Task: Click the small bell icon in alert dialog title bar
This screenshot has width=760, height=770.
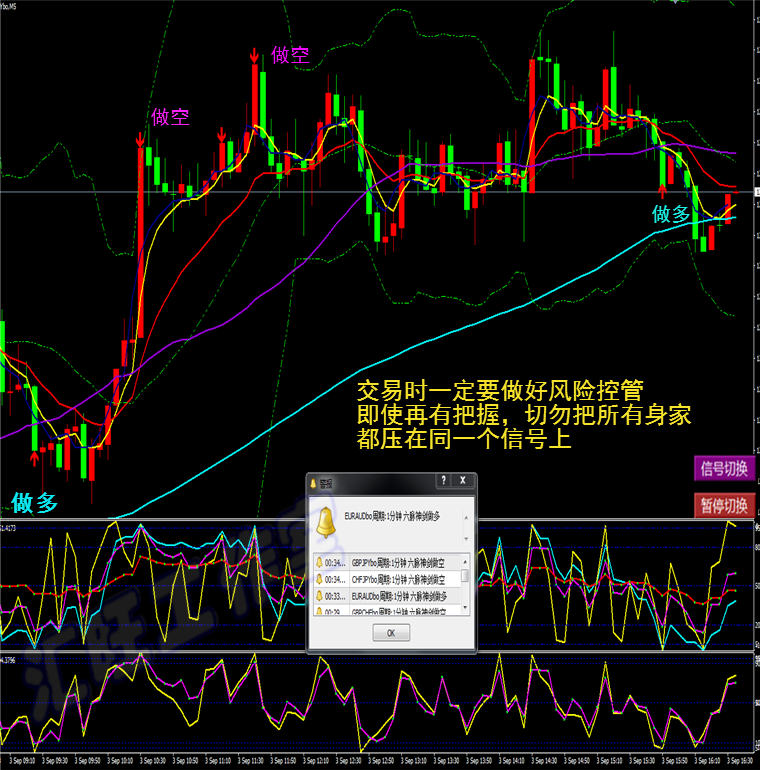Action: point(313,484)
